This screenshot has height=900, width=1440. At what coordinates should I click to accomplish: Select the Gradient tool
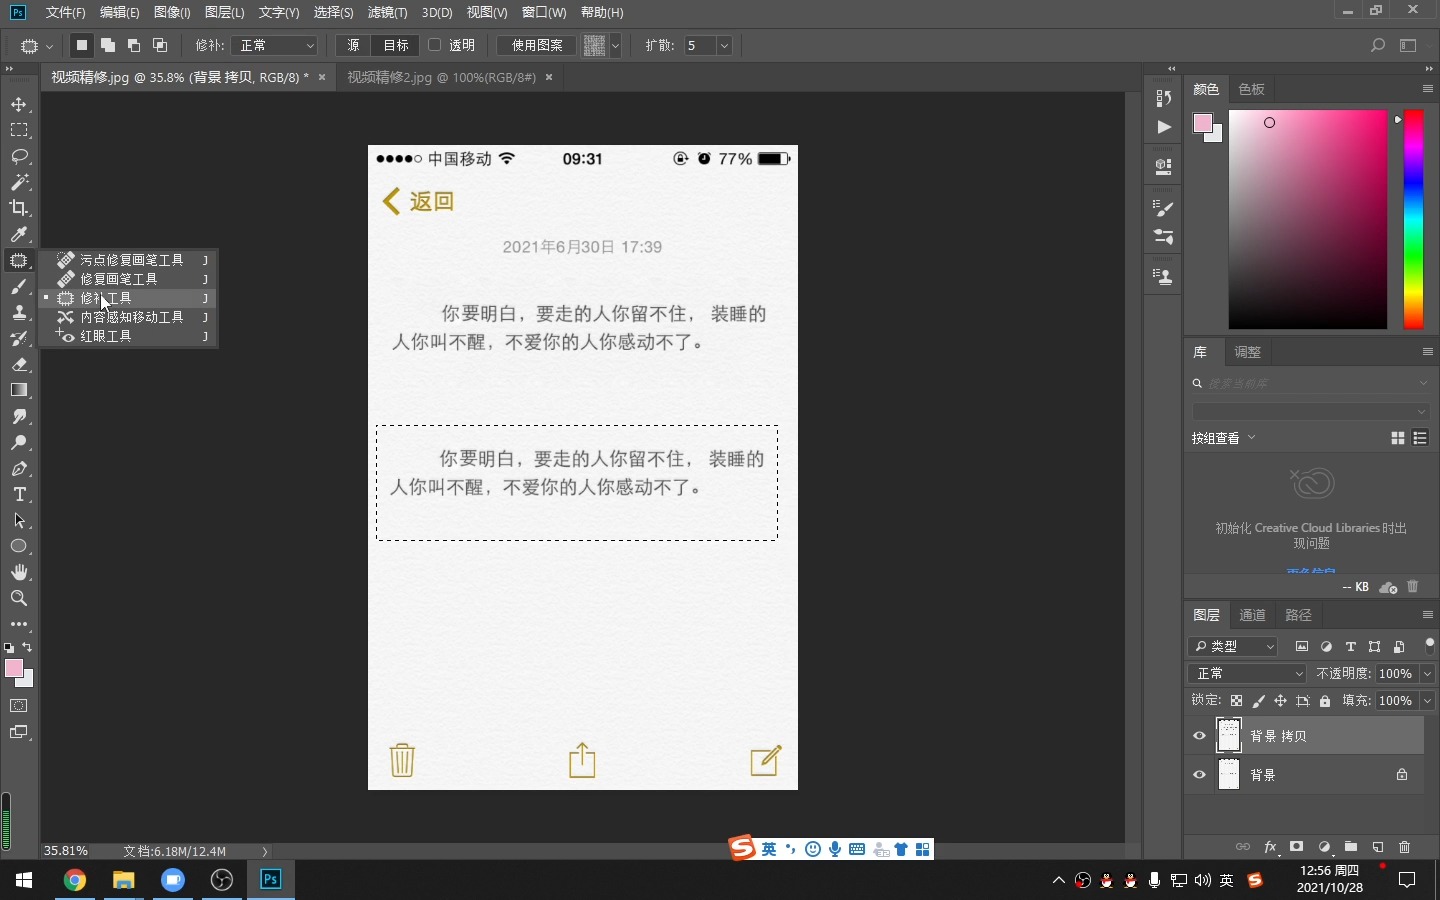click(x=19, y=391)
